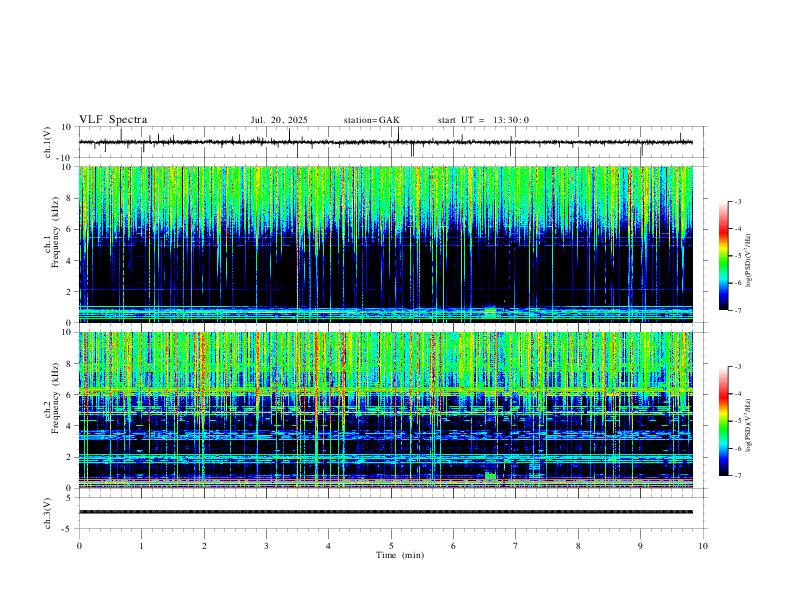Image resolution: width=792 pixels, height=612 pixels.
Task: Click the time axis tick label '8'
Action: [x=578, y=546]
